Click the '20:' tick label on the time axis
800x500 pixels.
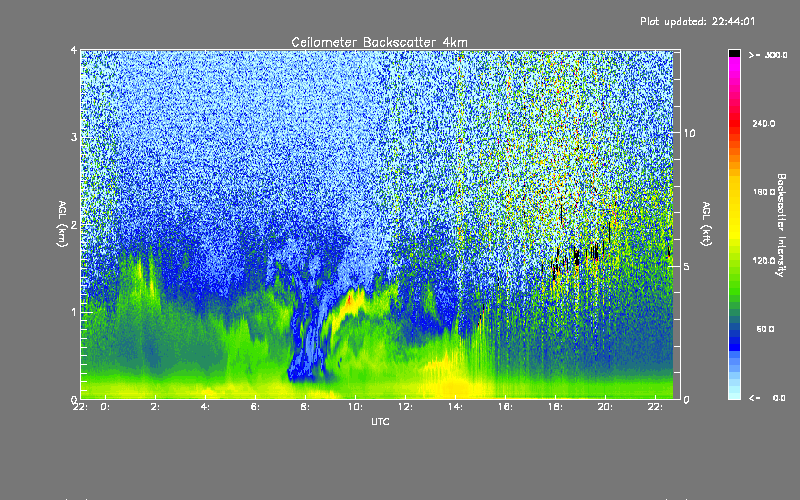[605, 407]
